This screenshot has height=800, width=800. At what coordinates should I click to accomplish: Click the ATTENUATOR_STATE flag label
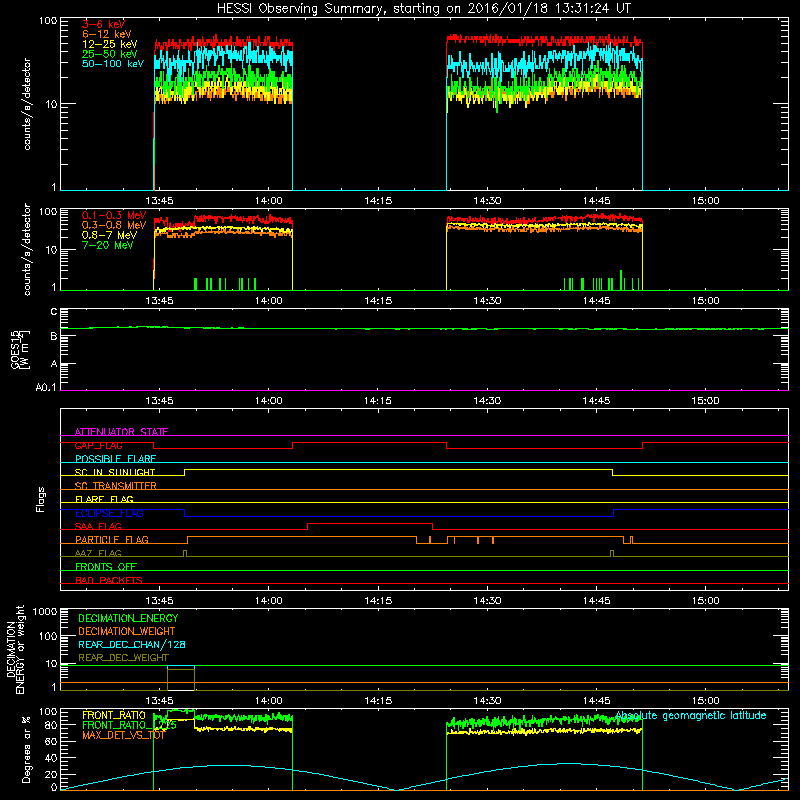coord(121,432)
